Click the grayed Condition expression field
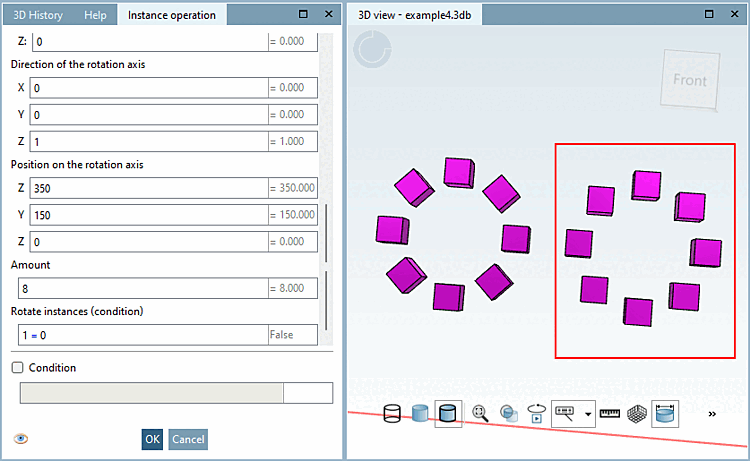Viewport: 750px width, 461px height. tap(152, 393)
